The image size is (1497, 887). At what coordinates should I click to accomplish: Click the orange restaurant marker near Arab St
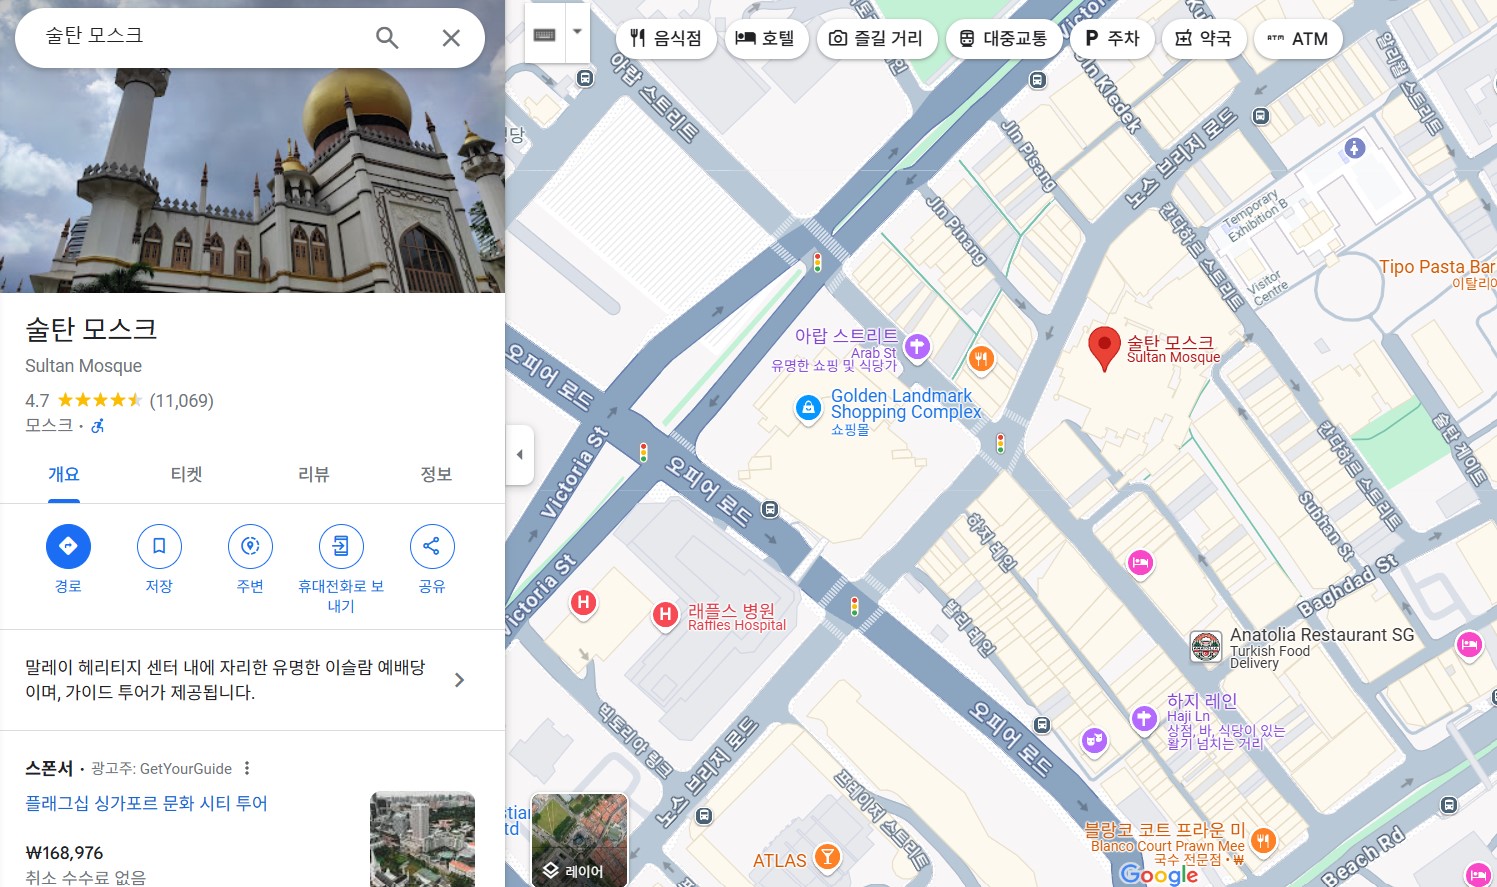click(x=981, y=359)
